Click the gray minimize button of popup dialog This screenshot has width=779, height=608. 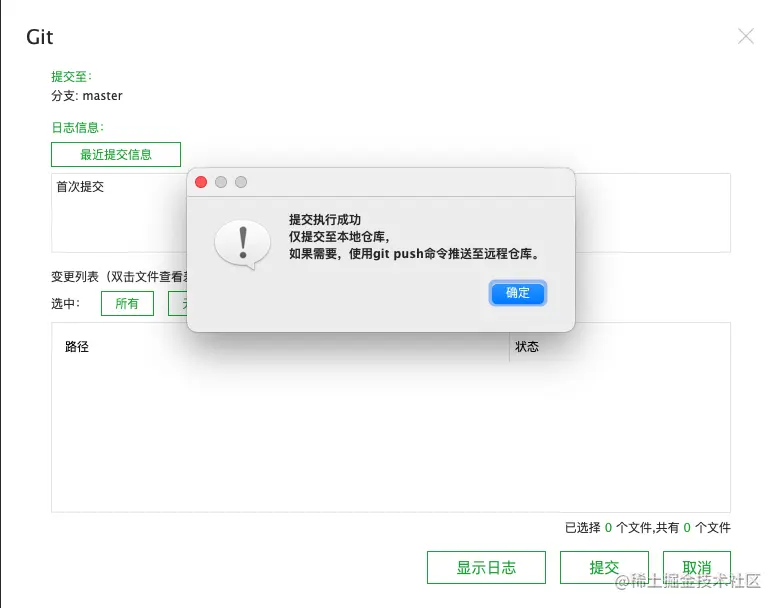(x=221, y=182)
